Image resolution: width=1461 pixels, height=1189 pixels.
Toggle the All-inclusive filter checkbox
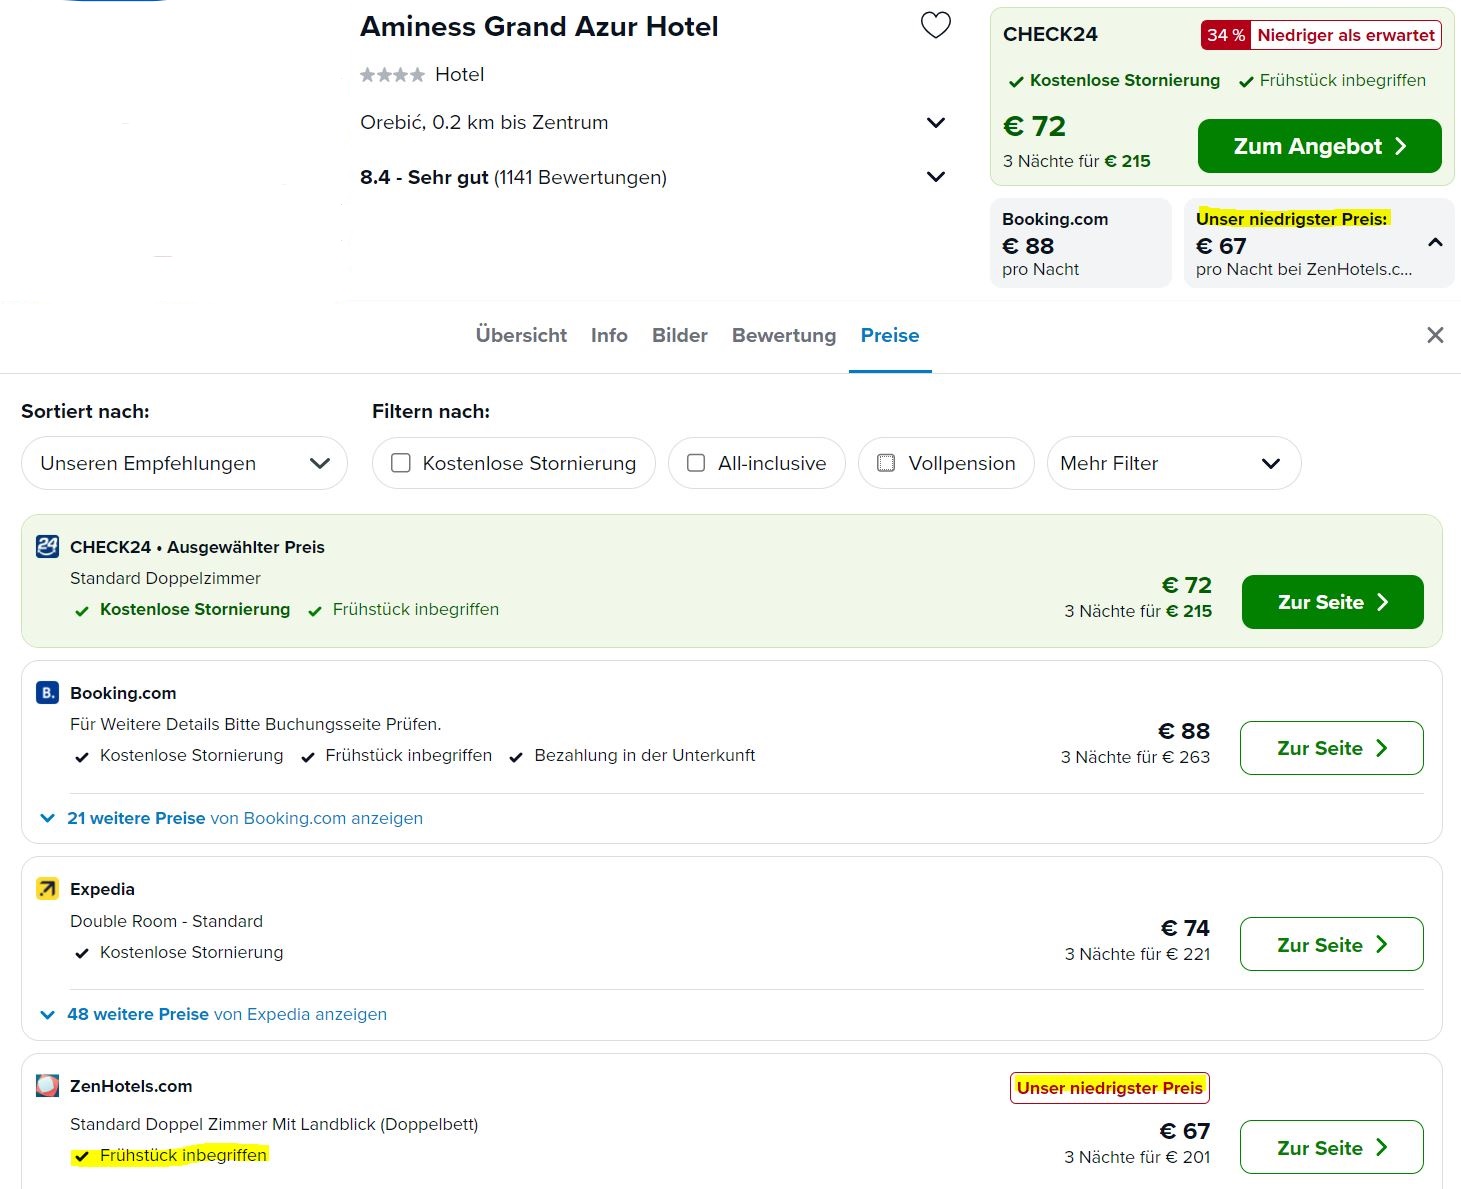click(x=696, y=463)
